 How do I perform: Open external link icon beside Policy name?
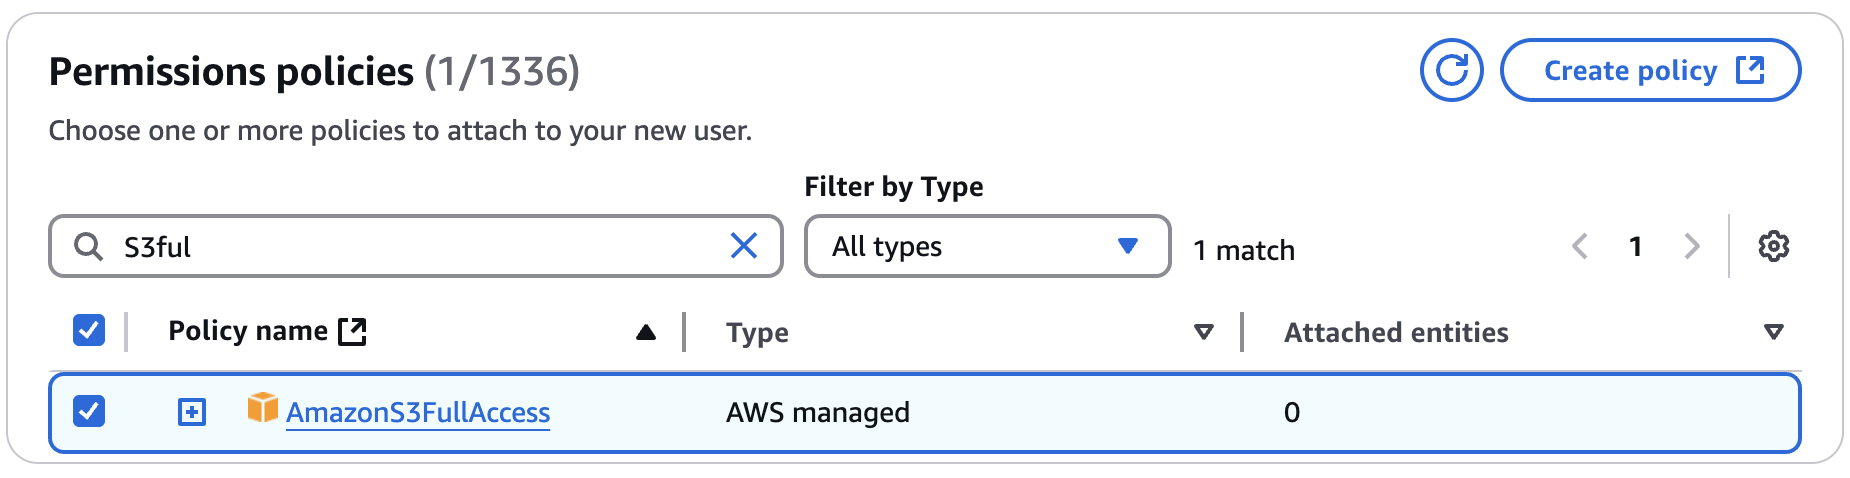(x=352, y=331)
